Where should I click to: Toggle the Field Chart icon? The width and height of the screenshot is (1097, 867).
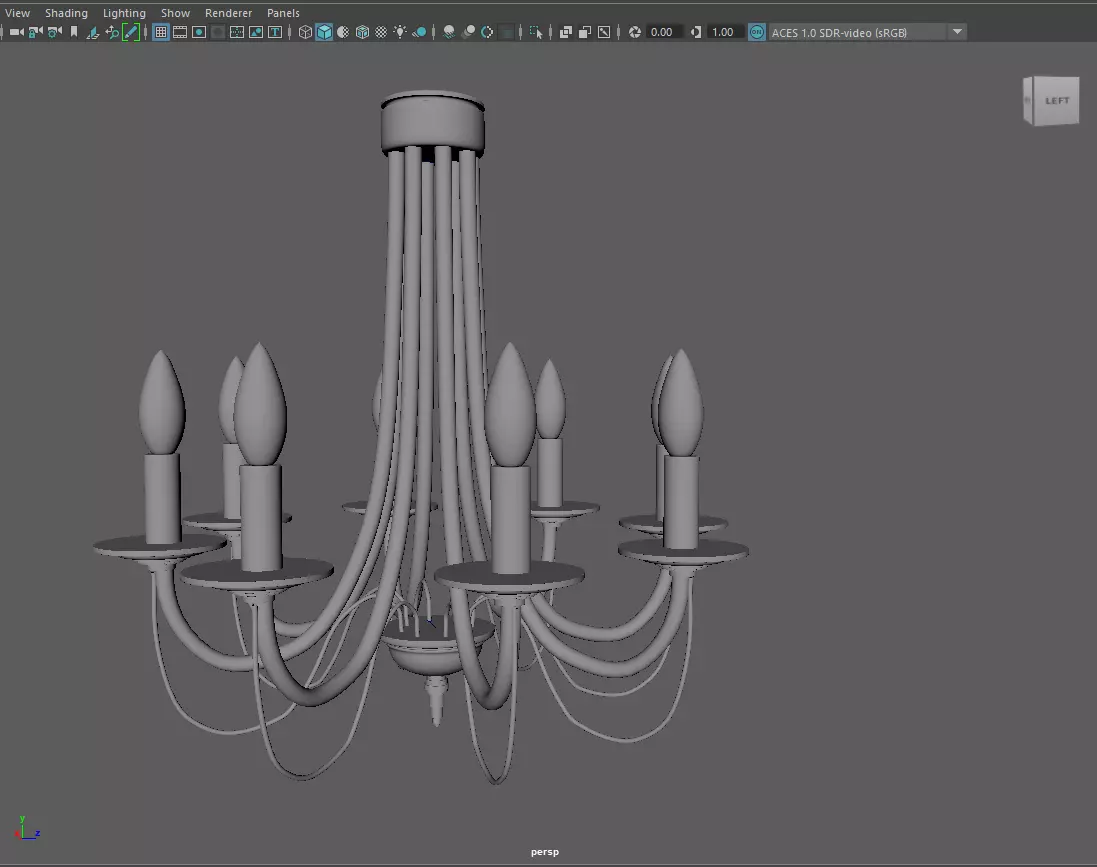(237, 31)
